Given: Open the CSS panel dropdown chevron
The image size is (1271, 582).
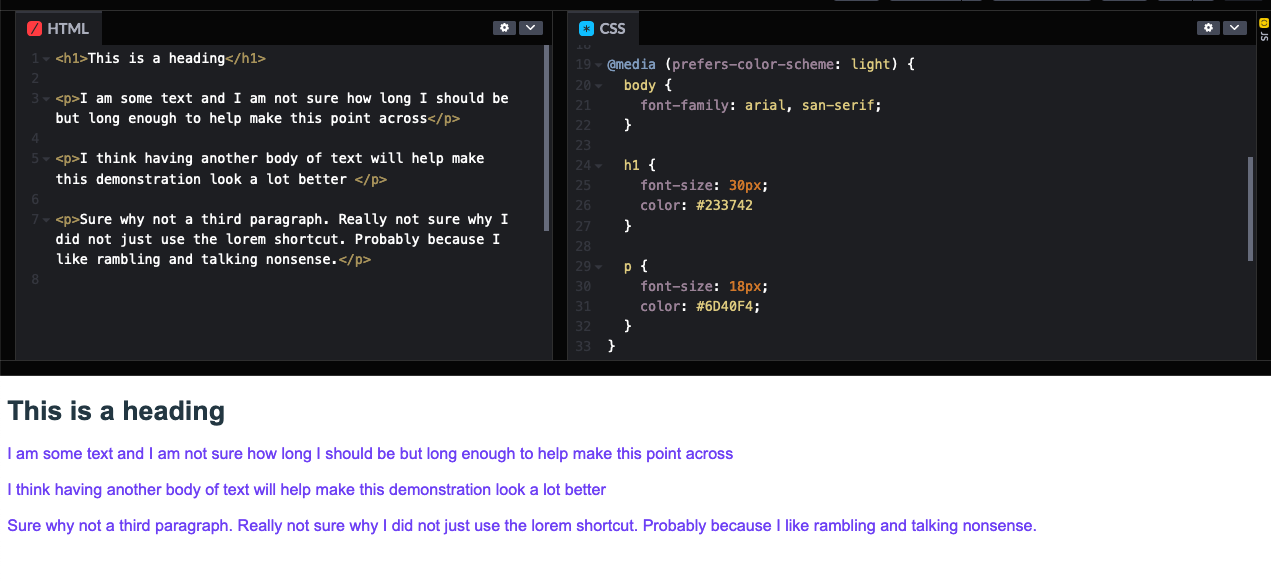Looking at the screenshot, I should click(x=1234, y=27).
